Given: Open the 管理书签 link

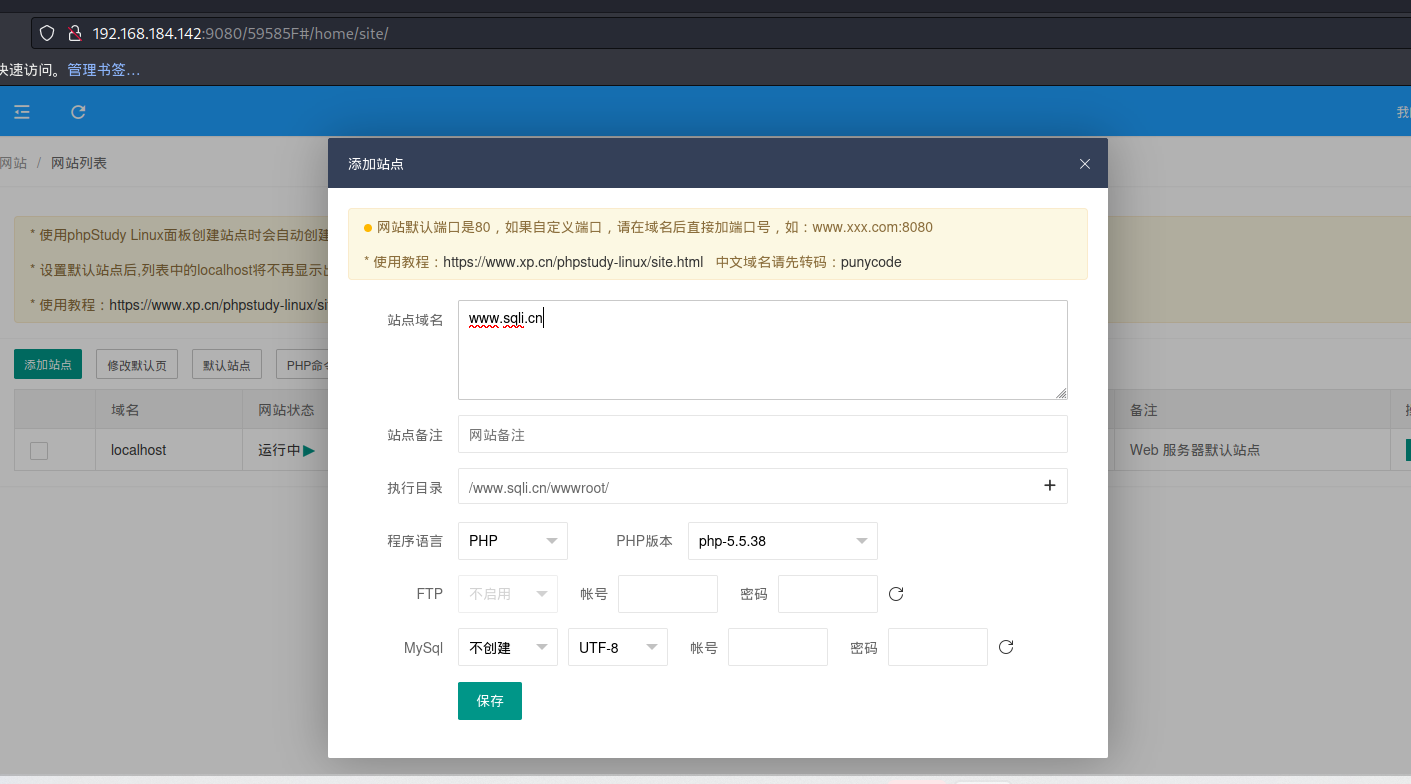Looking at the screenshot, I should [x=104, y=70].
